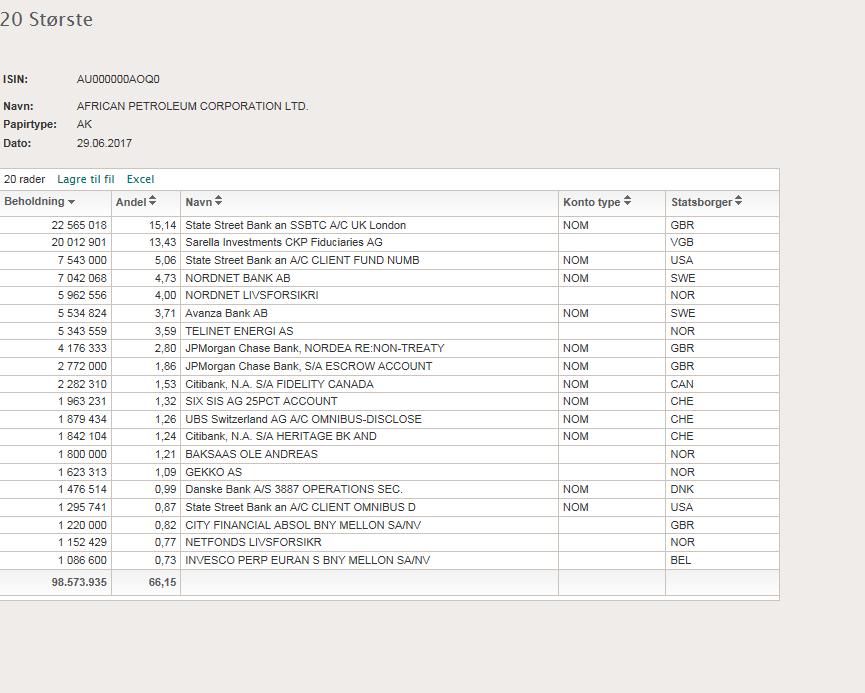Select the Sarella Investments CKP Fiduciaries row
The height and width of the screenshot is (693, 865).
pyautogui.click(x=389, y=242)
